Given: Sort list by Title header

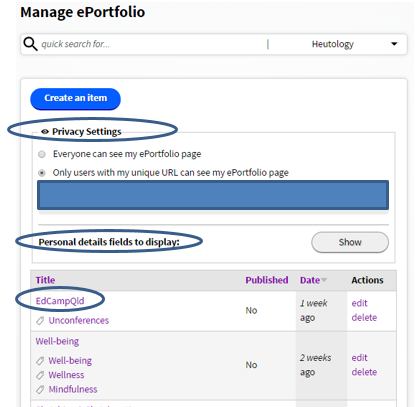Looking at the screenshot, I should [45, 280].
